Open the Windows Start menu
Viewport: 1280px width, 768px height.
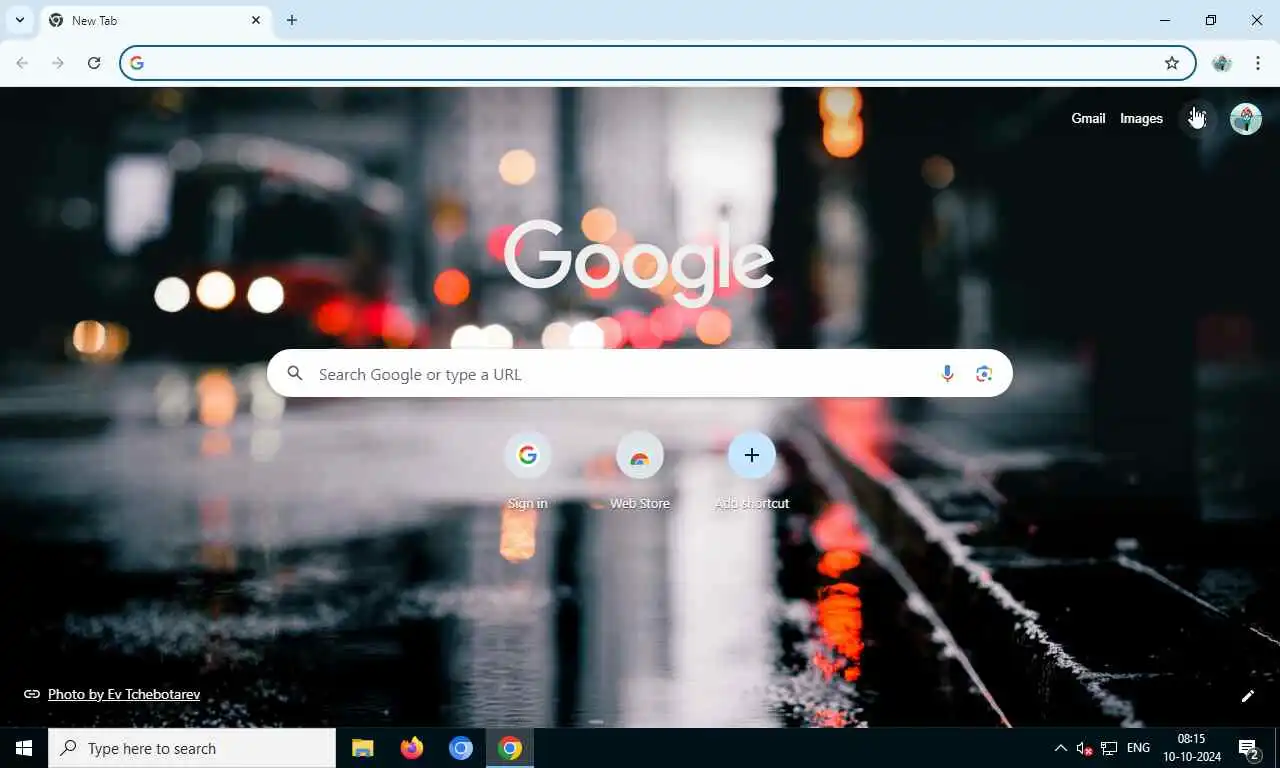tap(24, 748)
